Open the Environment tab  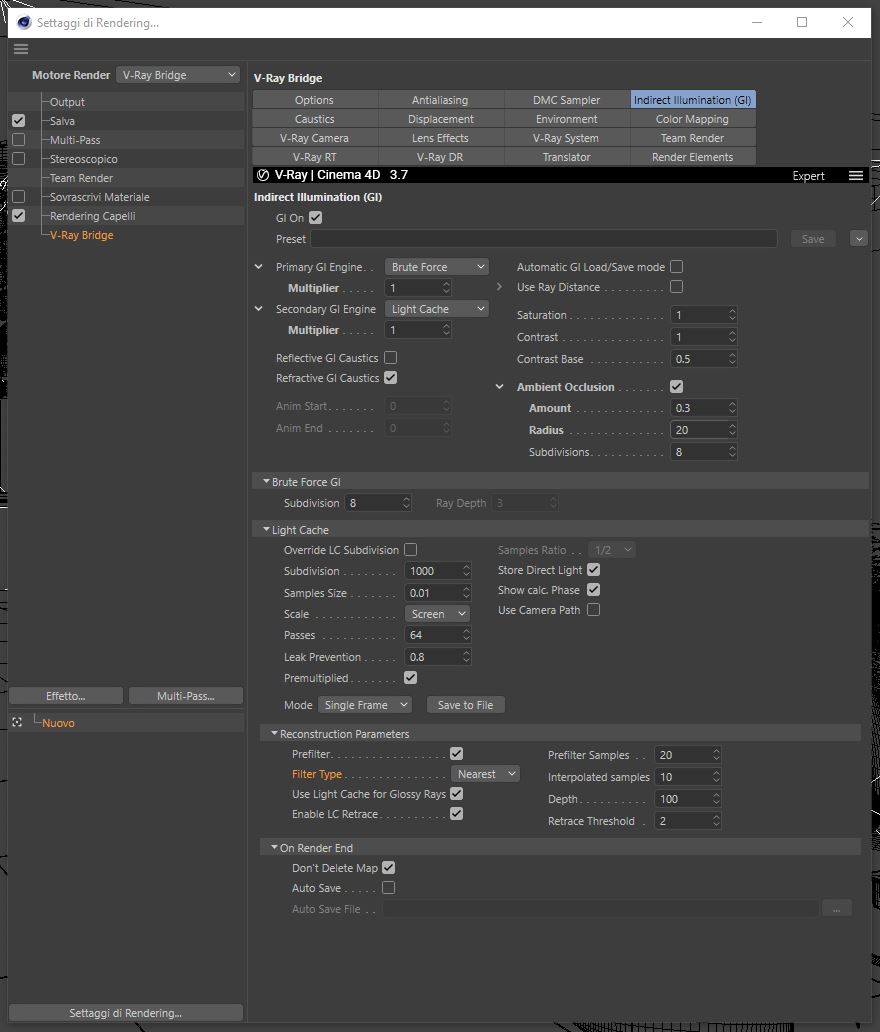coord(567,119)
